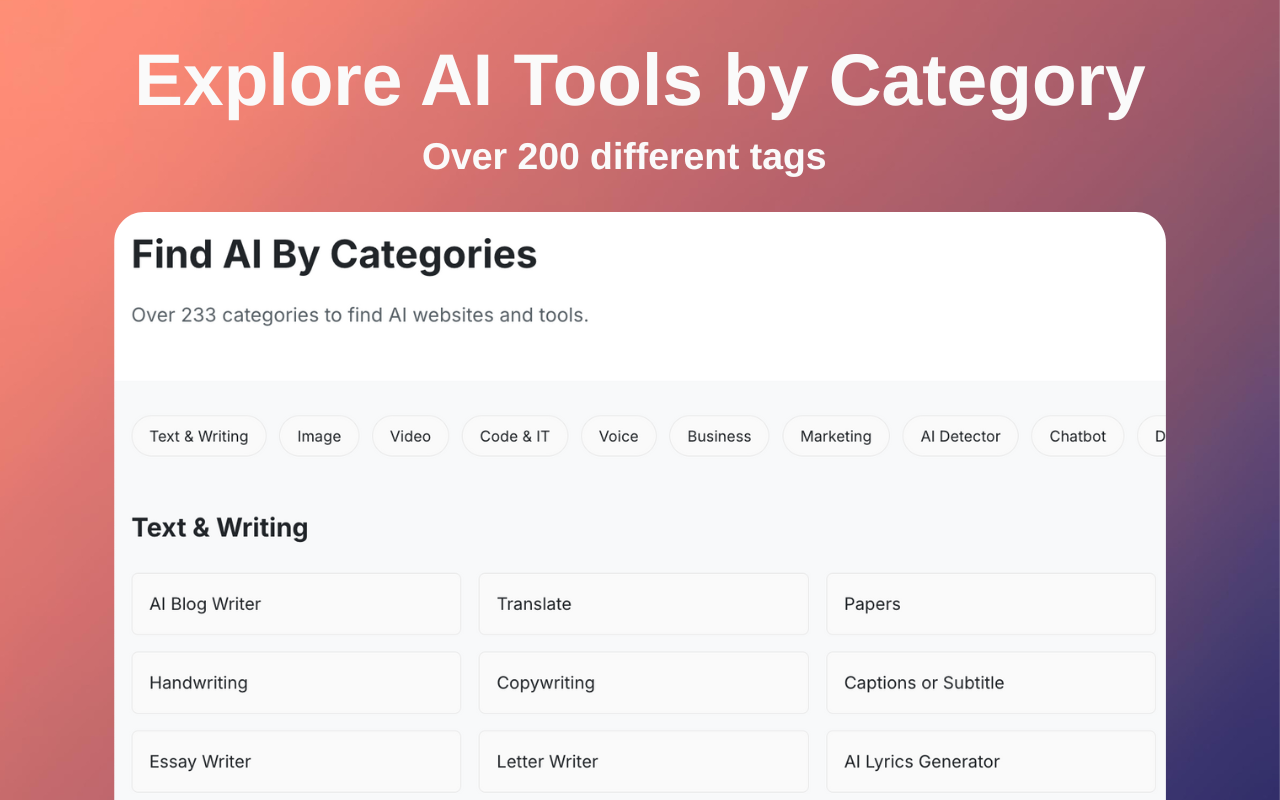Open the Essay Writer category card

296,762
